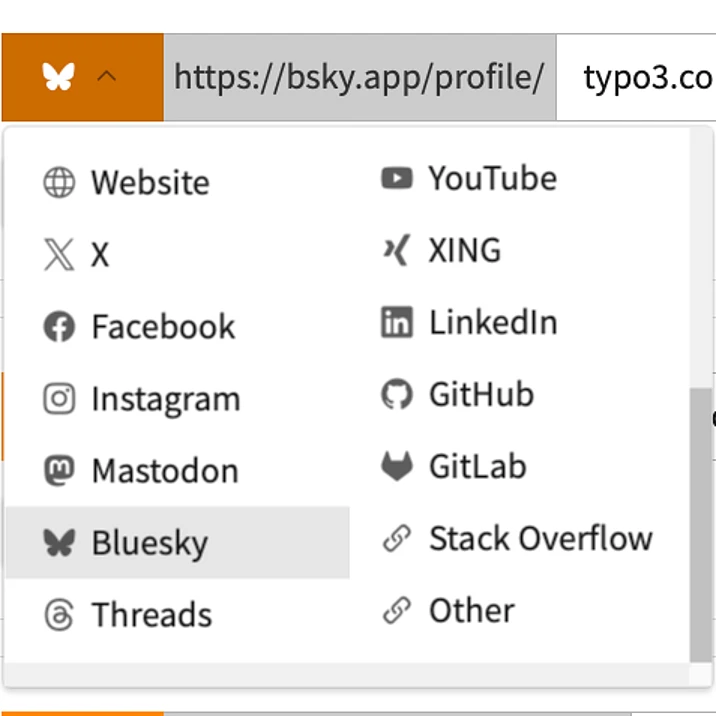This screenshot has height=716, width=716.
Task: Click the dropdown list vertical scrollbar
Action: click(x=701, y=520)
